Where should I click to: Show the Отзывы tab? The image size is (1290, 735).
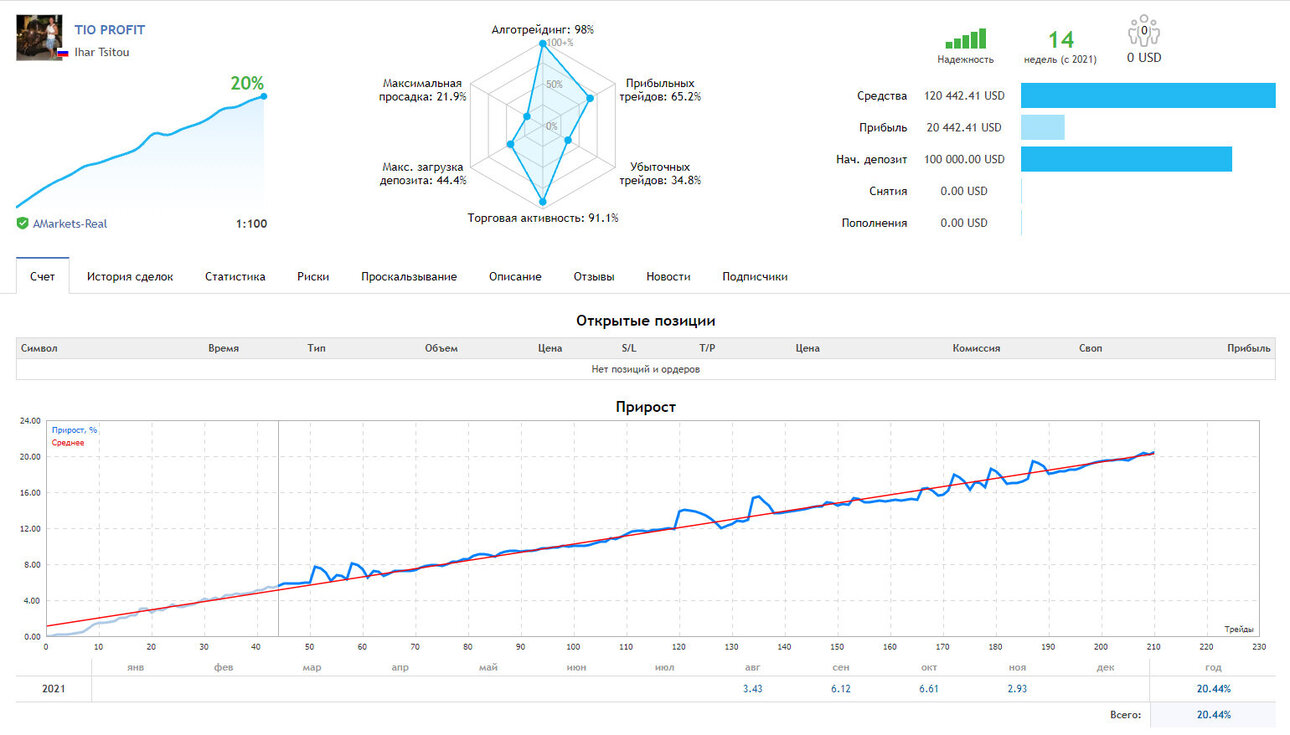(594, 276)
